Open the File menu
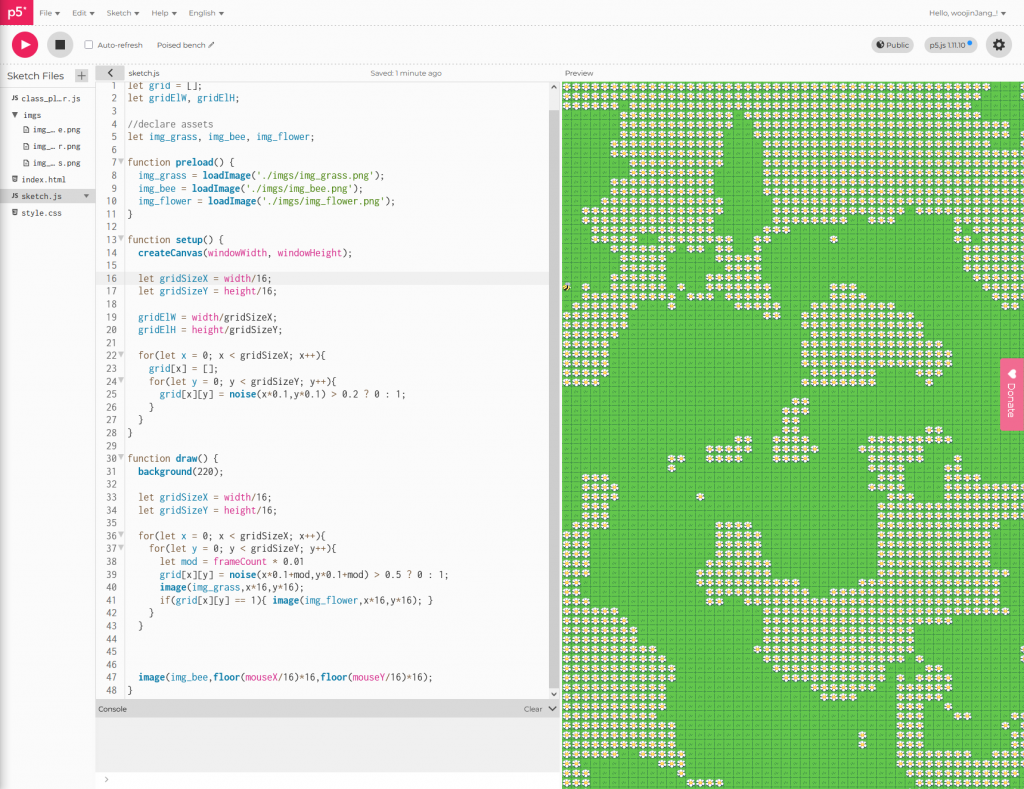Screen dimensions: 1024x789 click(x=49, y=13)
